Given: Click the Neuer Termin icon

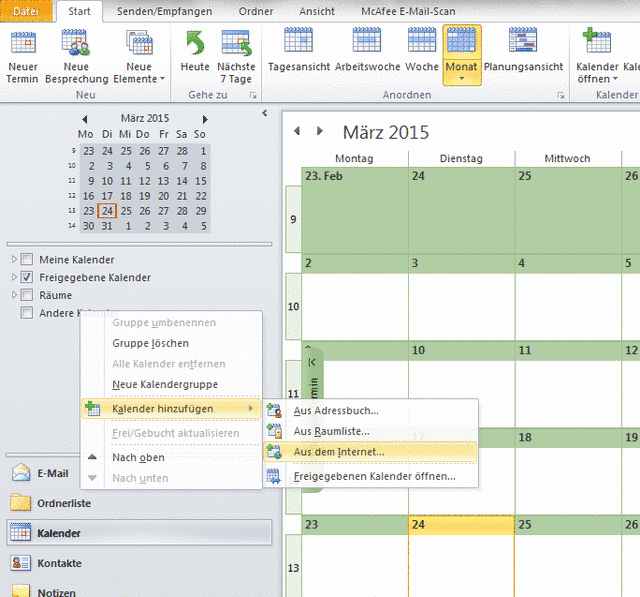Looking at the screenshot, I should point(22,44).
